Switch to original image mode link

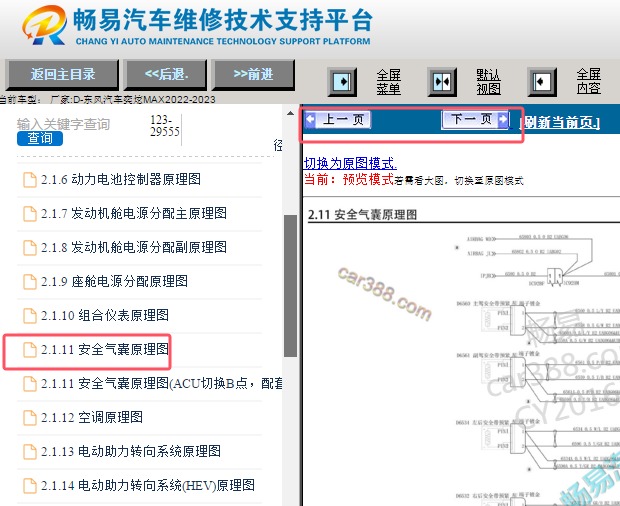pyautogui.click(x=350, y=163)
